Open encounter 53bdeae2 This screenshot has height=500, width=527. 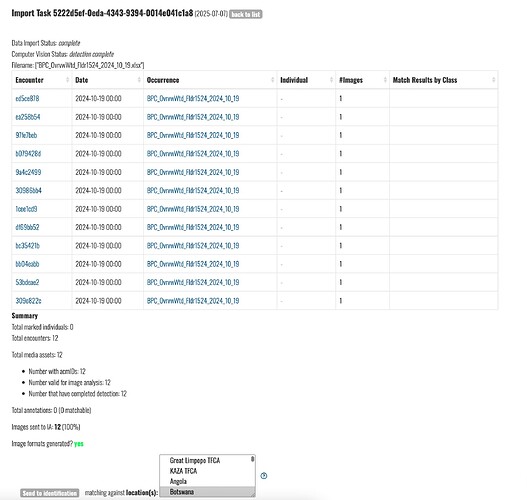point(27,282)
